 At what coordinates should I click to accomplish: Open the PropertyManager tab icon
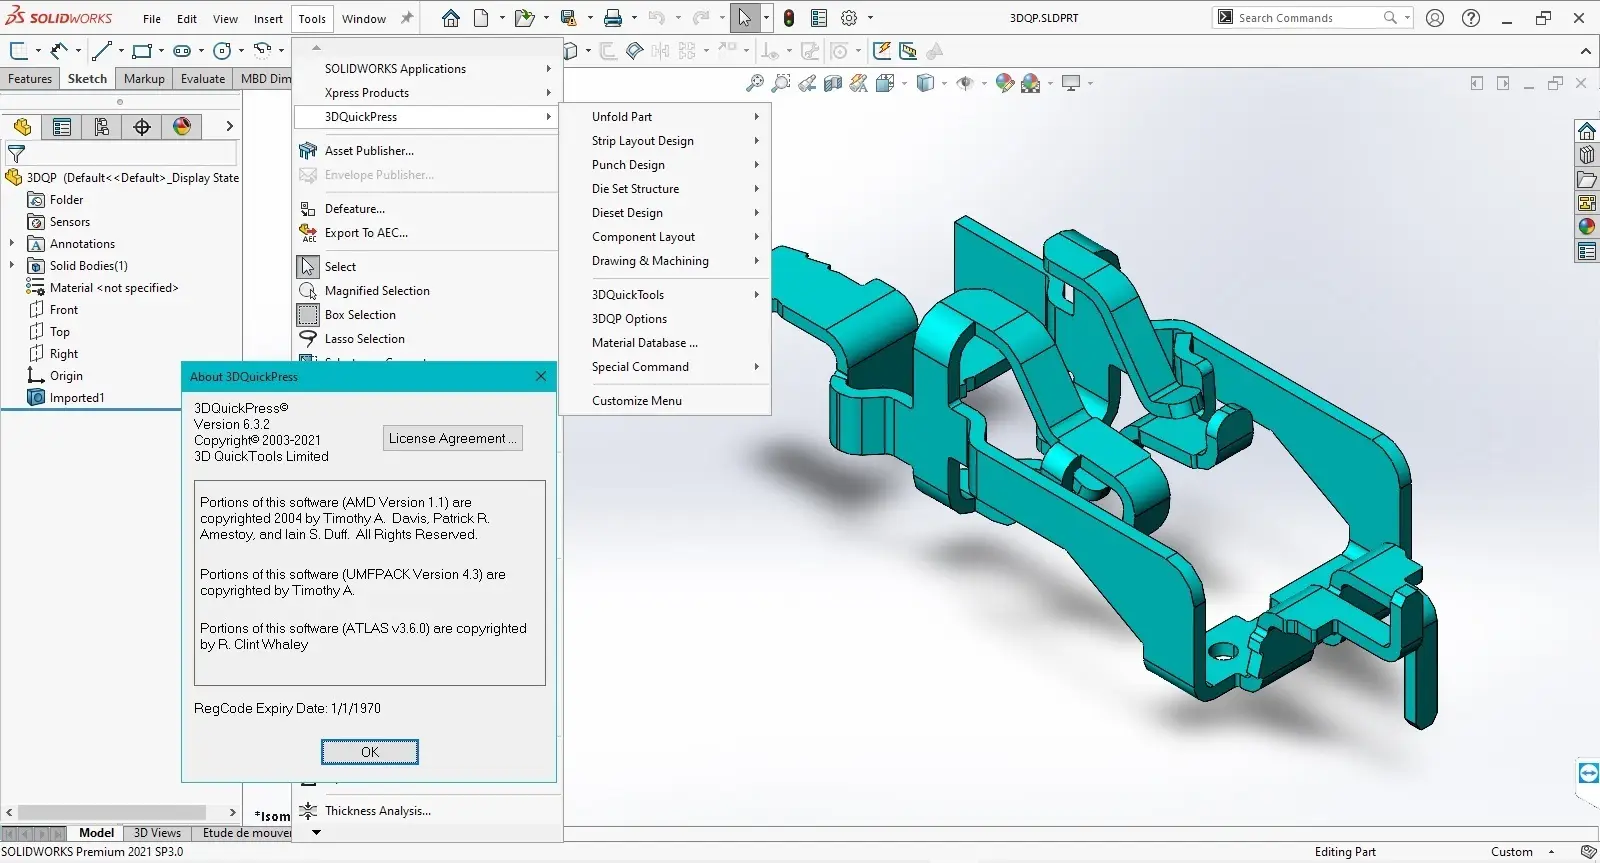[x=62, y=127]
